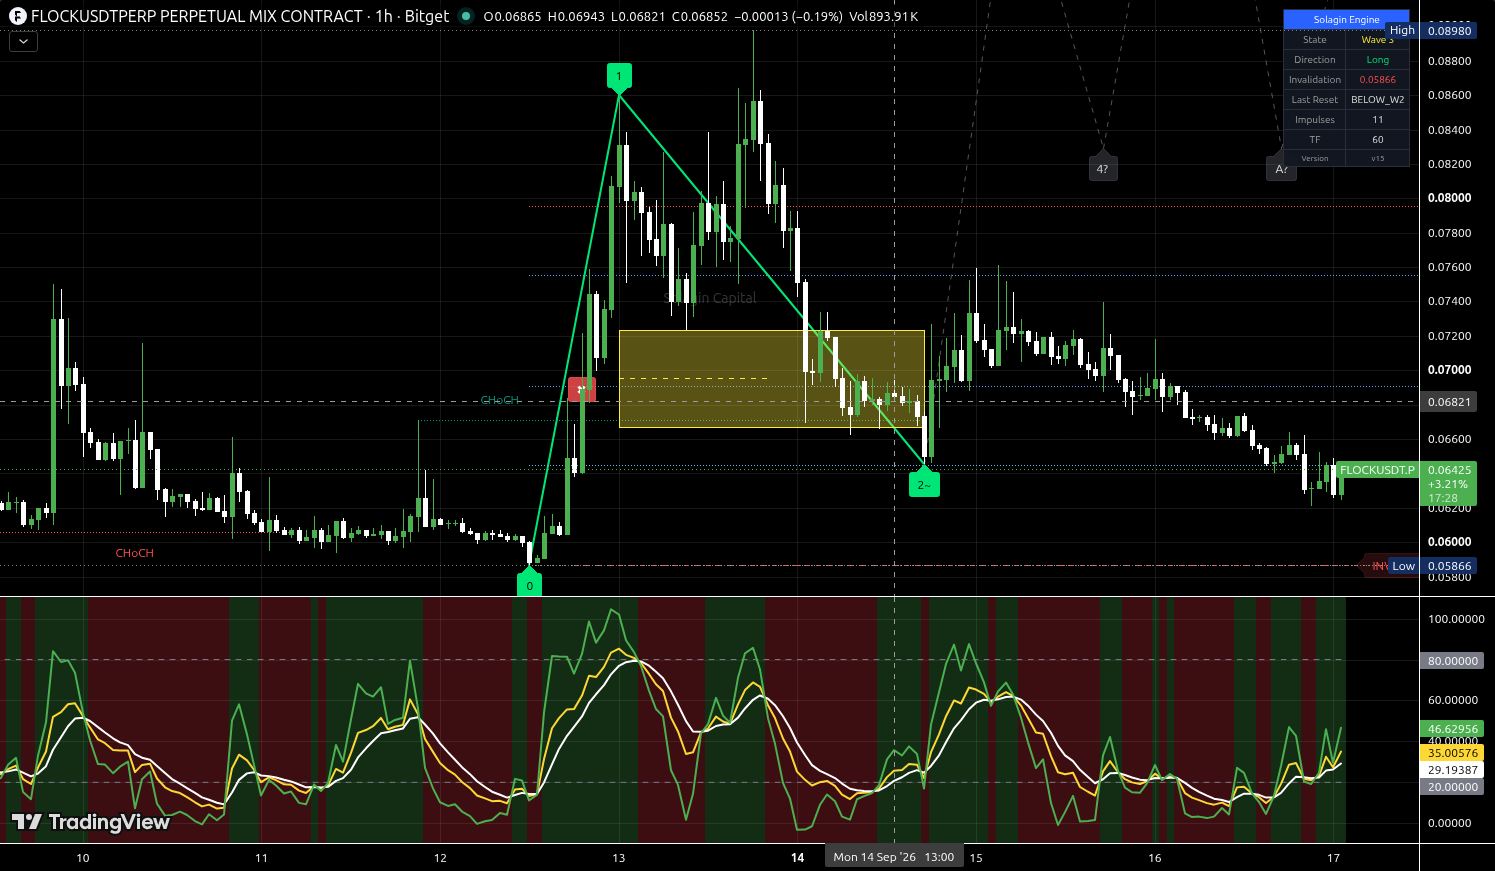Click the 0.08000 price scale tick
The image size is (1495, 871).
[1449, 198]
